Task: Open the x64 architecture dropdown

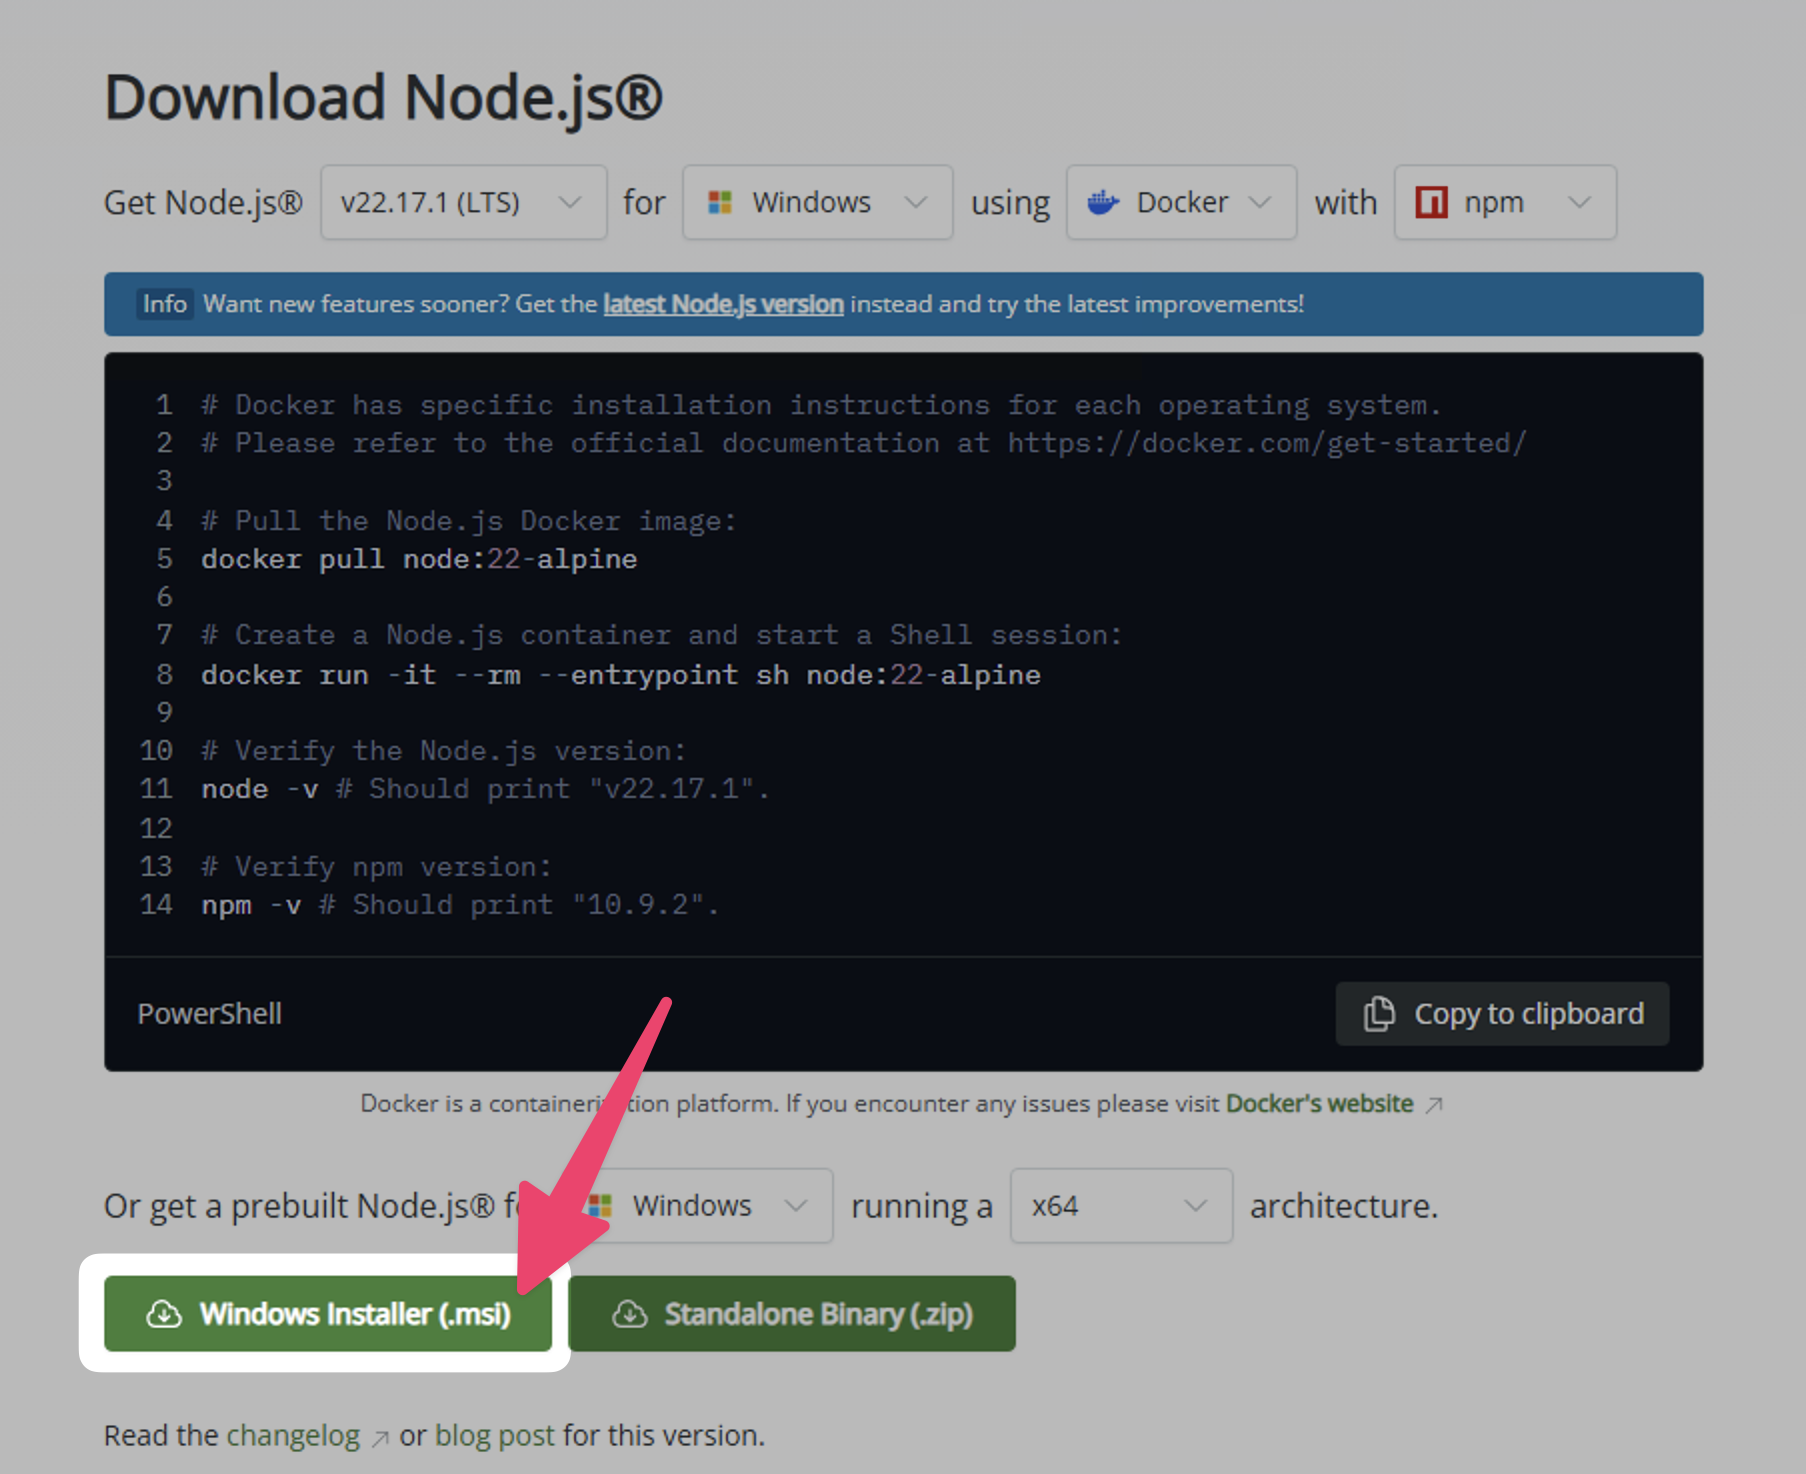Action: pos(1120,1206)
